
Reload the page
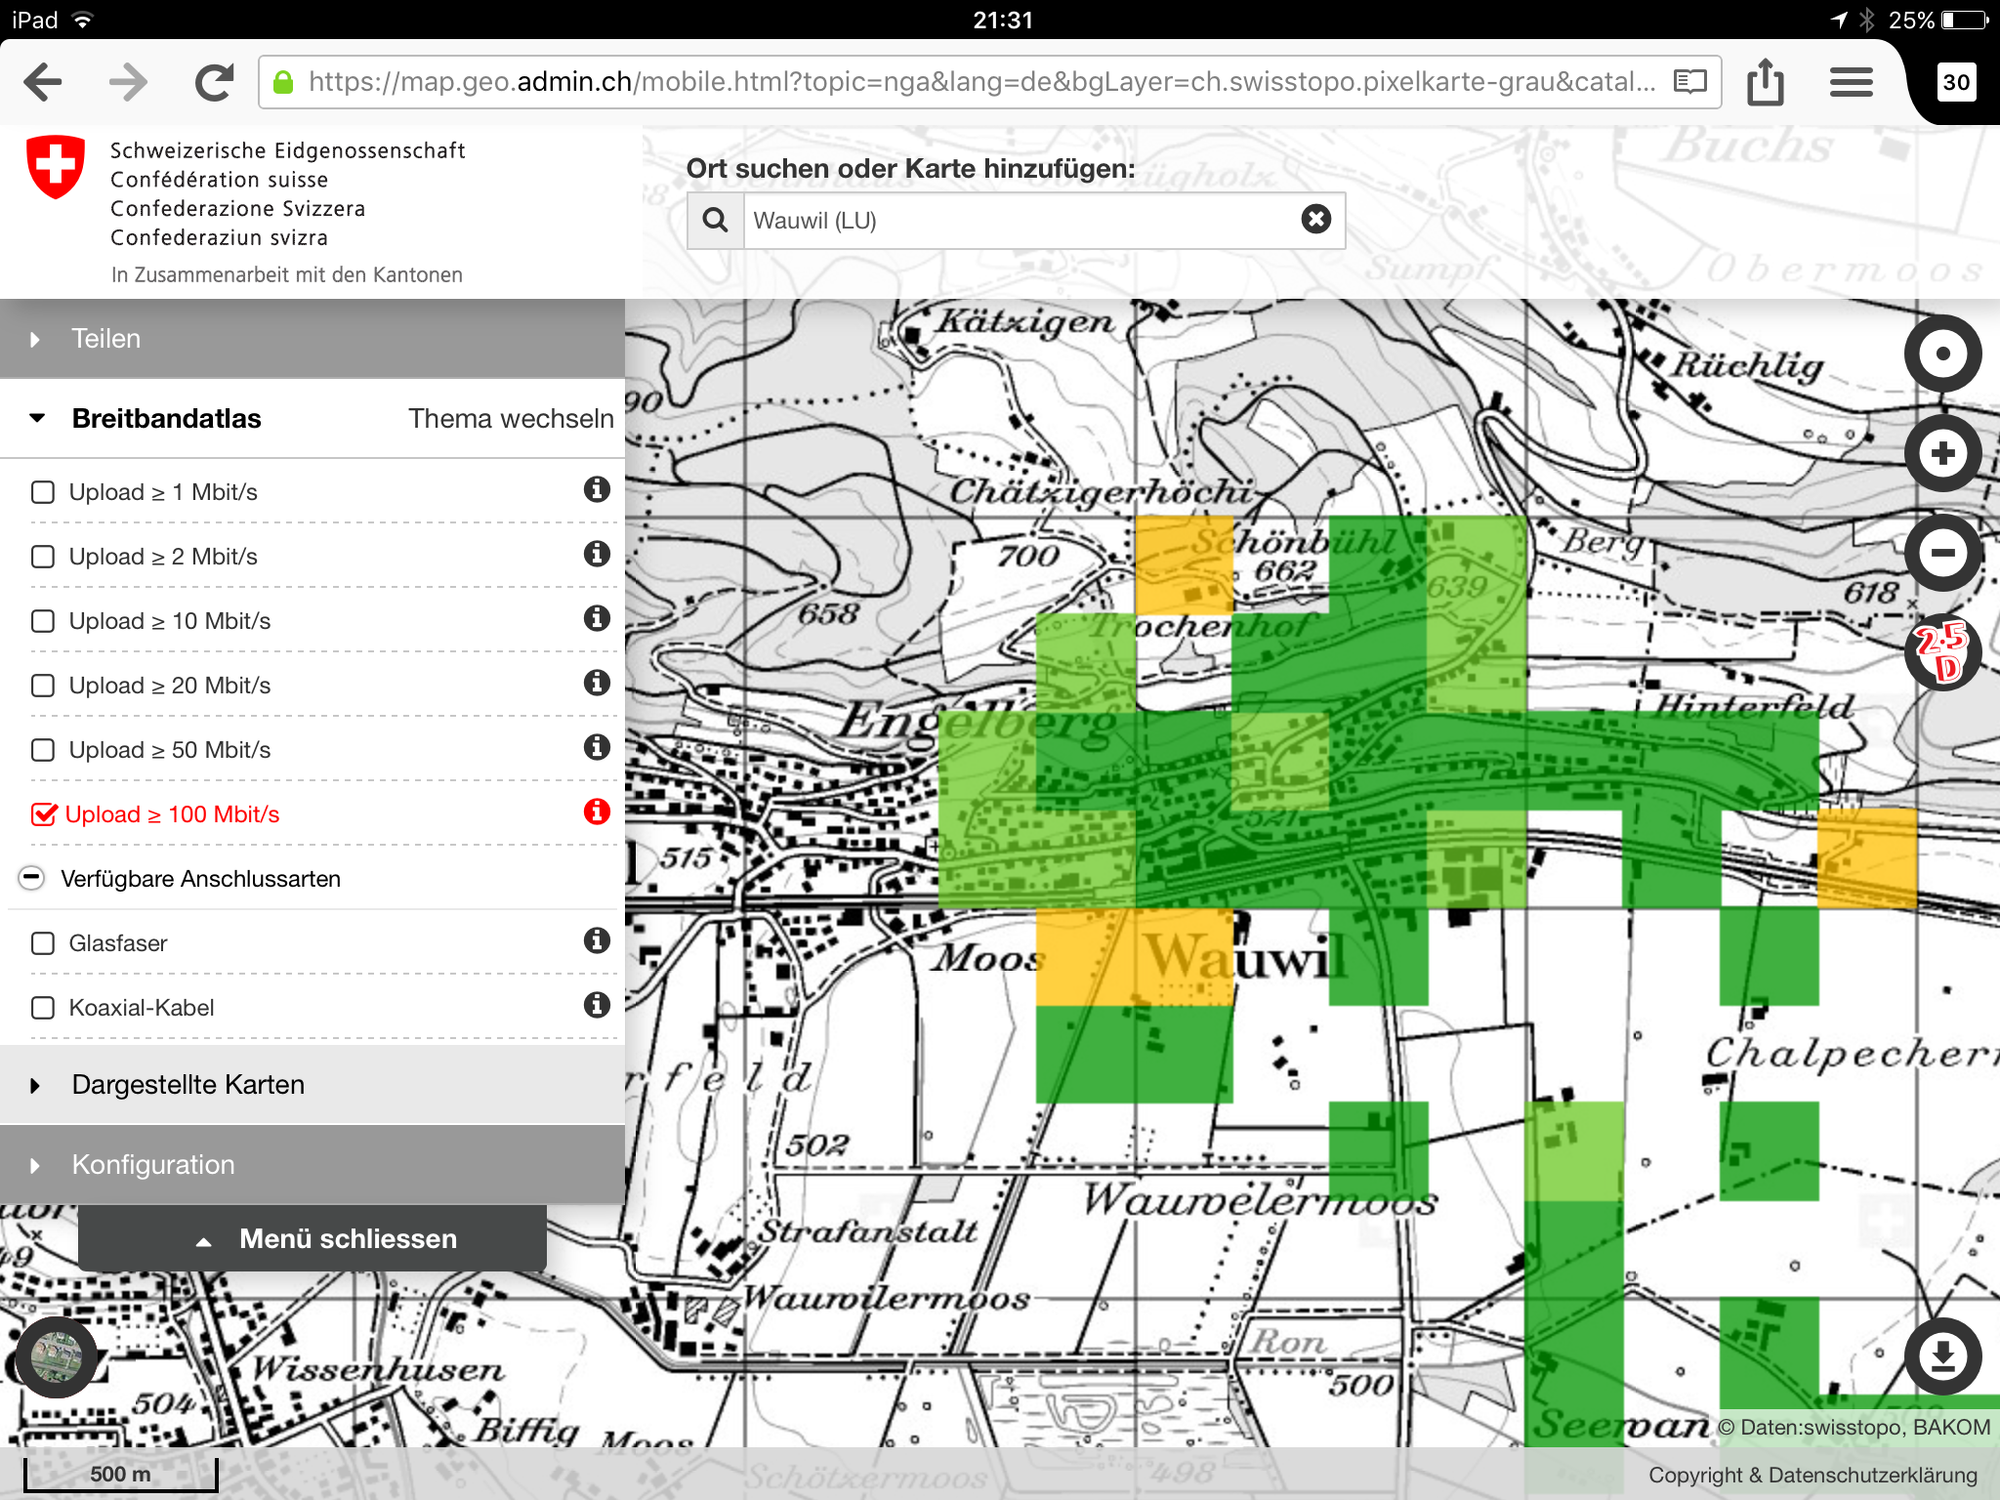(213, 82)
